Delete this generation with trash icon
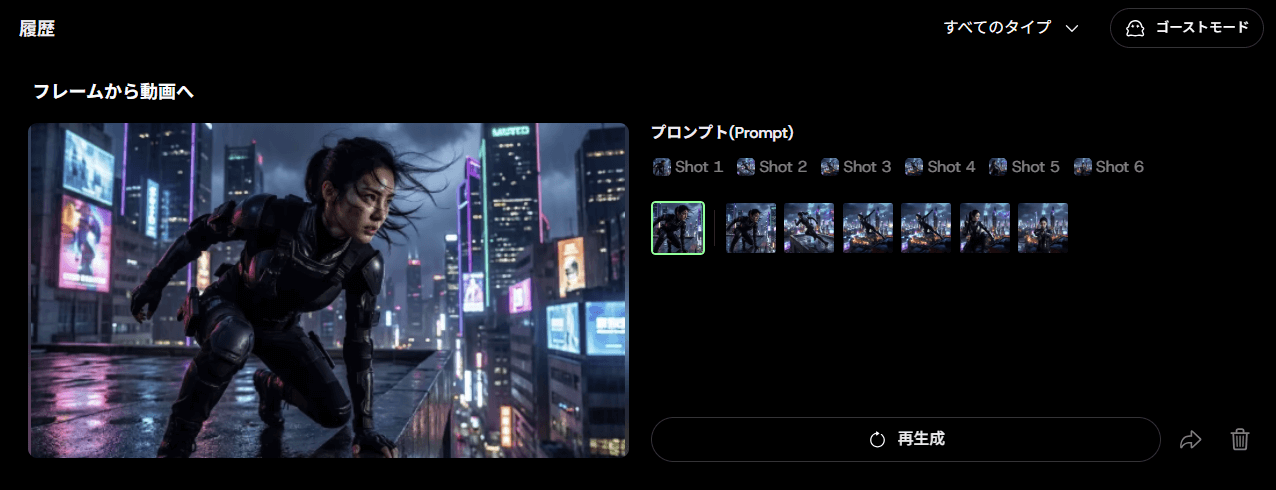 point(1240,440)
